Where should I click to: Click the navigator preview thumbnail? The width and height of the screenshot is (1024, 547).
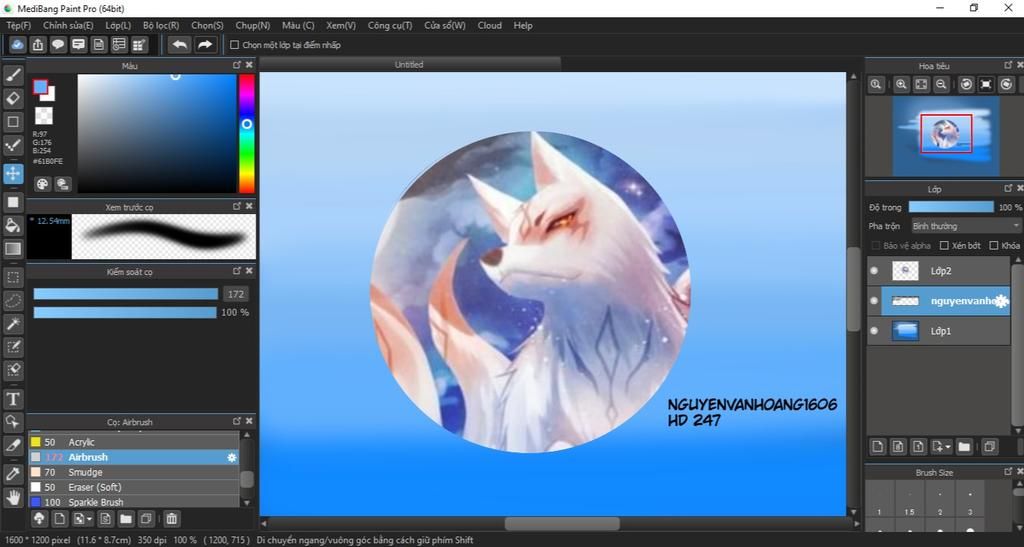tap(945, 136)
